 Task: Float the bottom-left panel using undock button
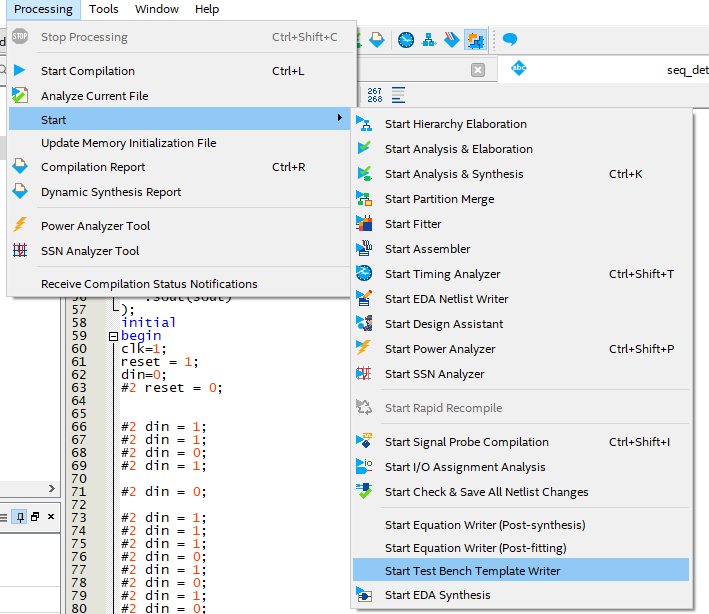tap(35, 517)
